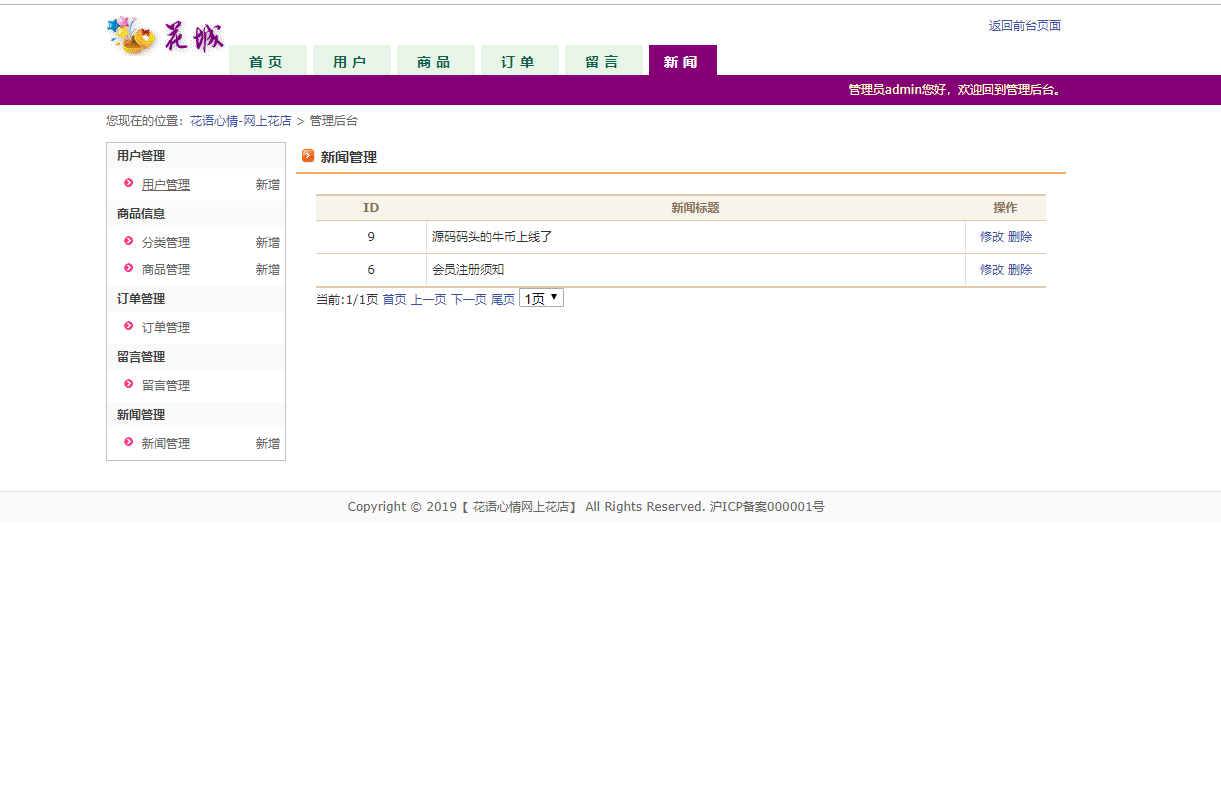
Task: Switch to the 订单 tab
Action: pyautogui.click(x=519, y=60)
